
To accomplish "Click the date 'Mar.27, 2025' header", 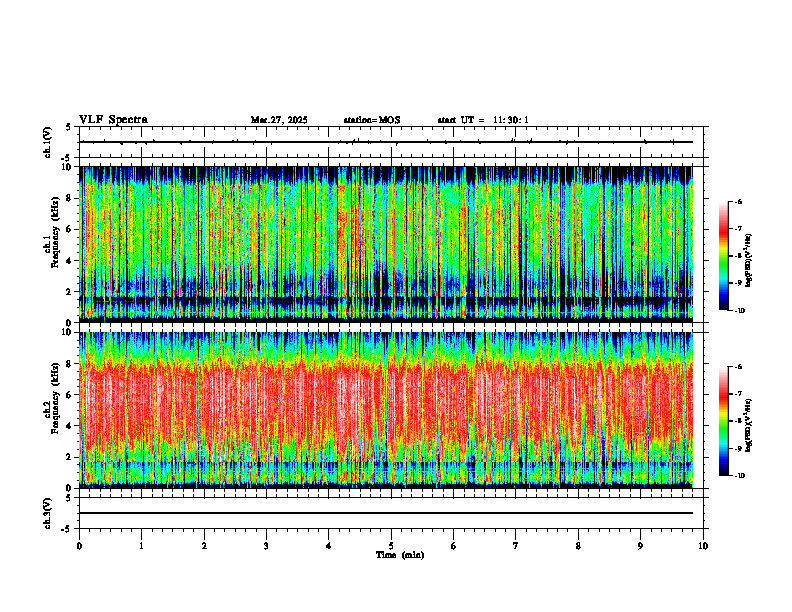I will pyautogui.click(x=279, y=120).
